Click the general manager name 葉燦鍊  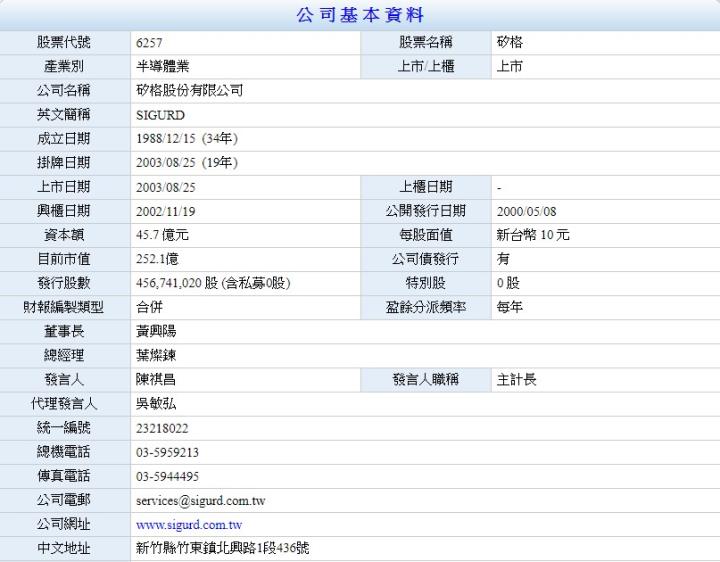(156, 355)
